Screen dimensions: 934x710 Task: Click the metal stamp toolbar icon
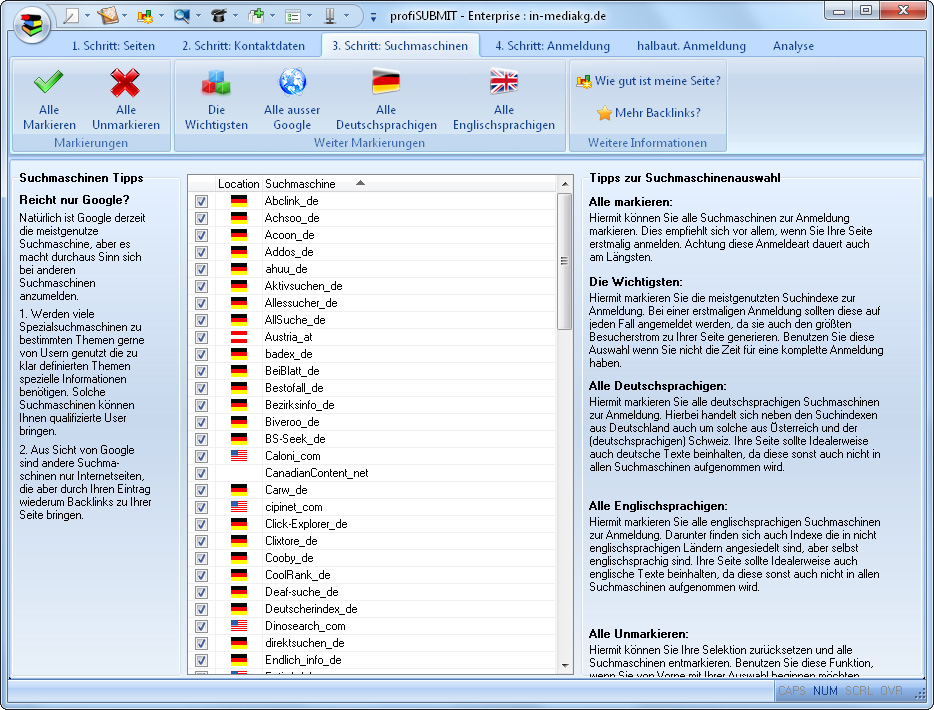329,16
